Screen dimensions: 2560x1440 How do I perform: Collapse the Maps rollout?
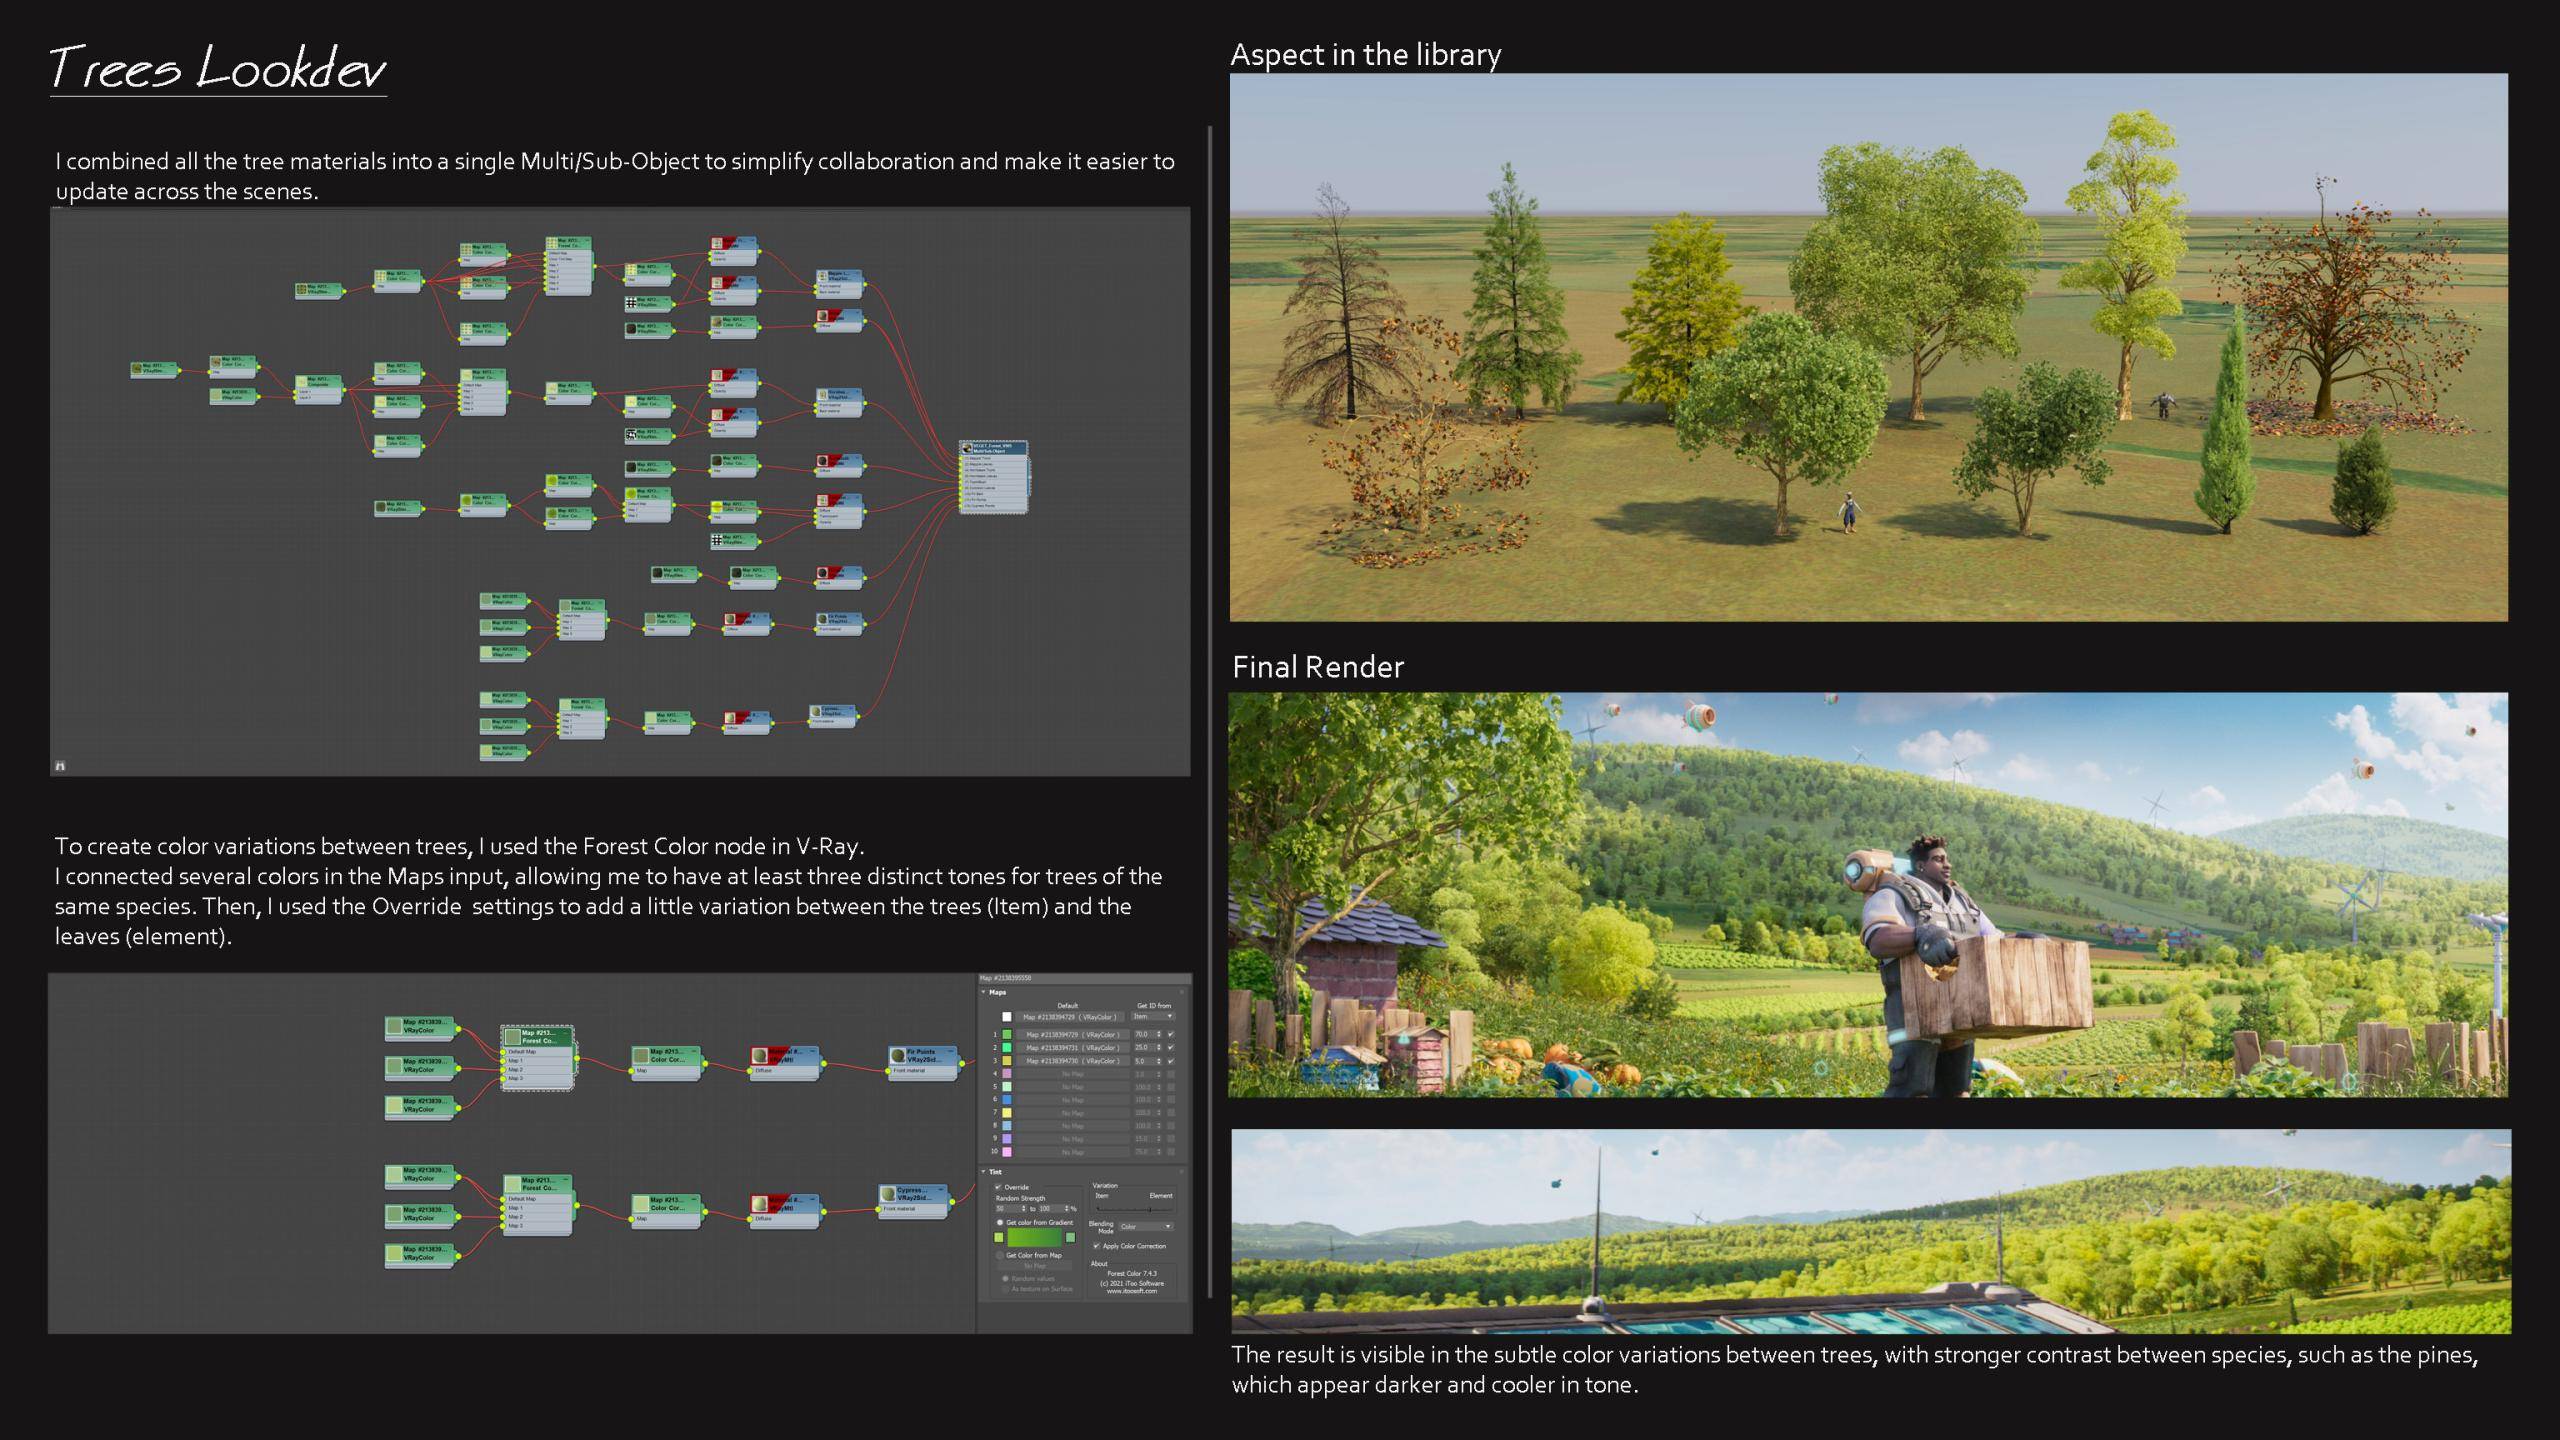pos(983,992)
